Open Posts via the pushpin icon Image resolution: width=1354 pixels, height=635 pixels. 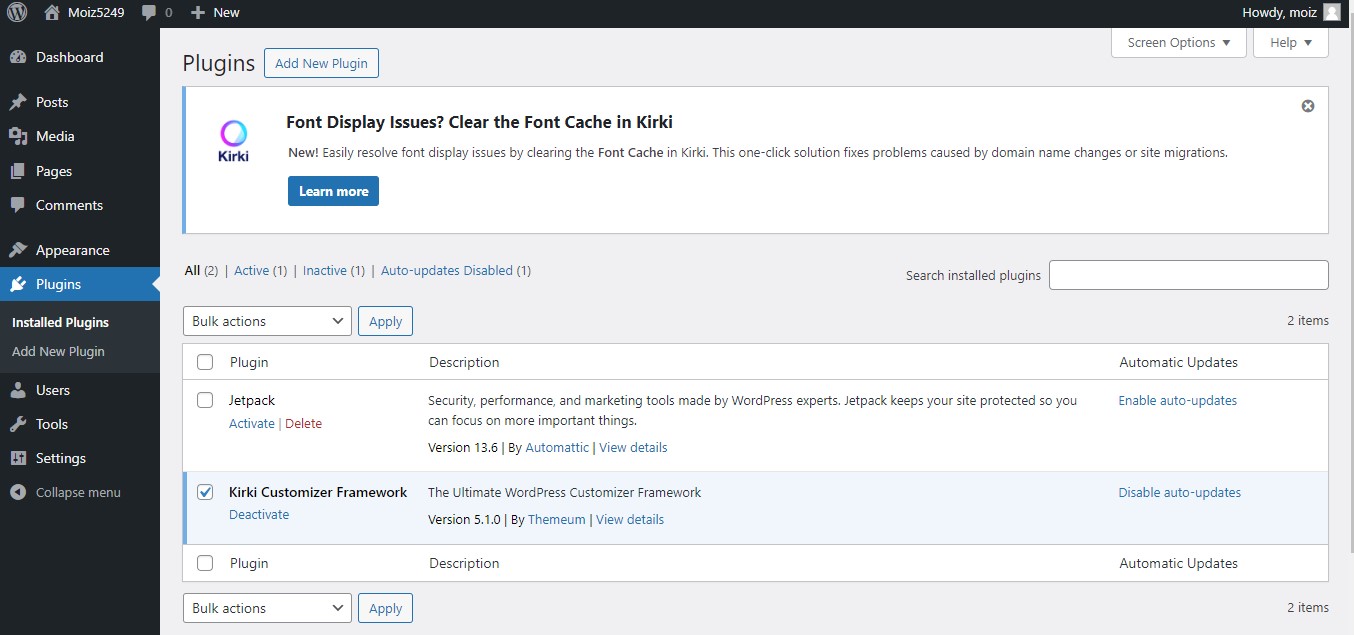click(x=18, y=102)
